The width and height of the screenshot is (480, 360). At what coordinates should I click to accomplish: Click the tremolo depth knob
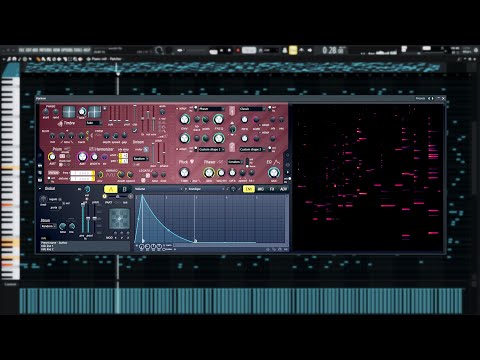107,135
